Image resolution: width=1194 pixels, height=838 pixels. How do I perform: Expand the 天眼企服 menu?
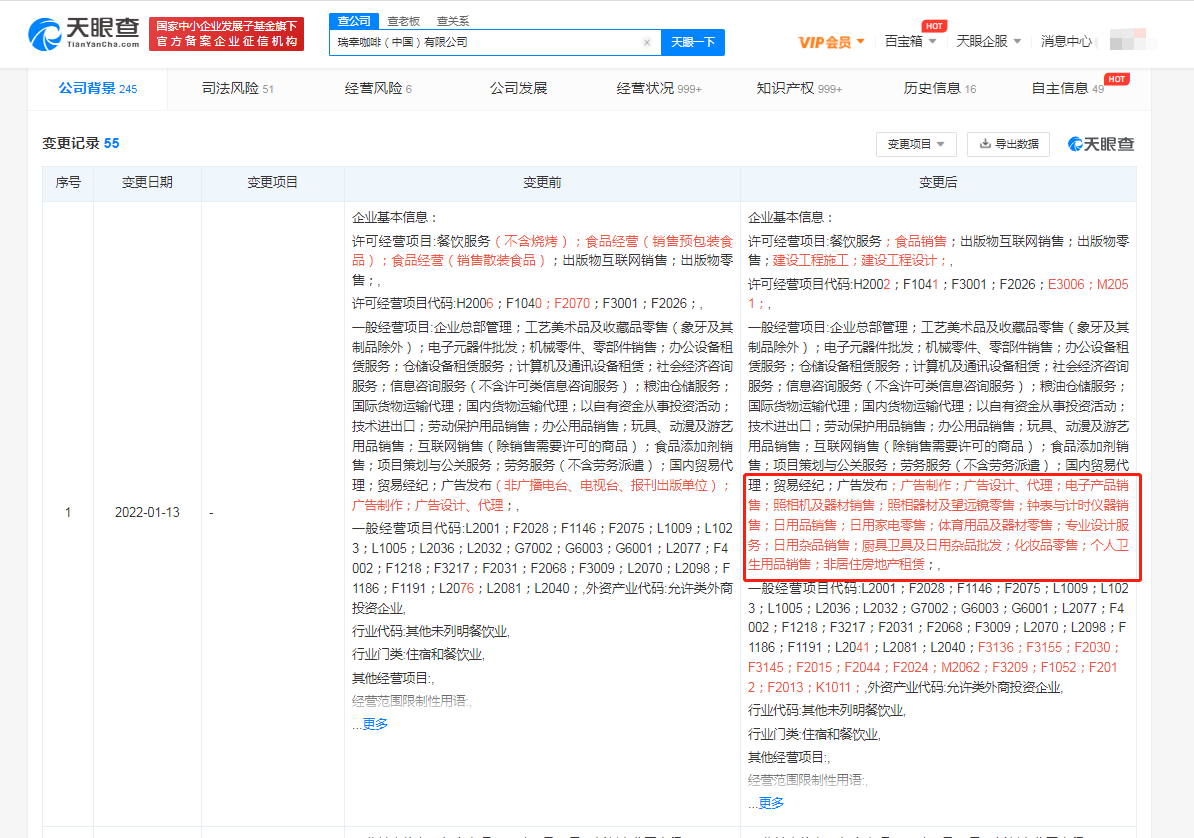pyautogui.click(x=988, y=41)
